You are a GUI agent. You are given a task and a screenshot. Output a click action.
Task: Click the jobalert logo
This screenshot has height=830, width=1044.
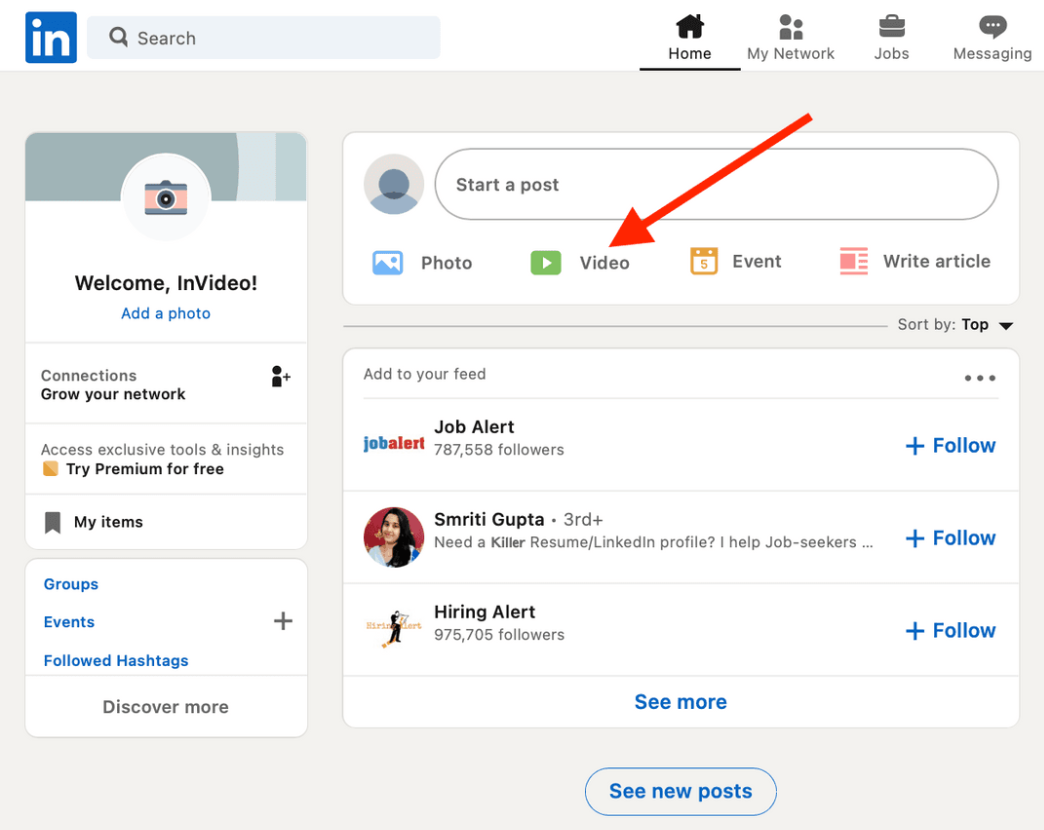393,443
